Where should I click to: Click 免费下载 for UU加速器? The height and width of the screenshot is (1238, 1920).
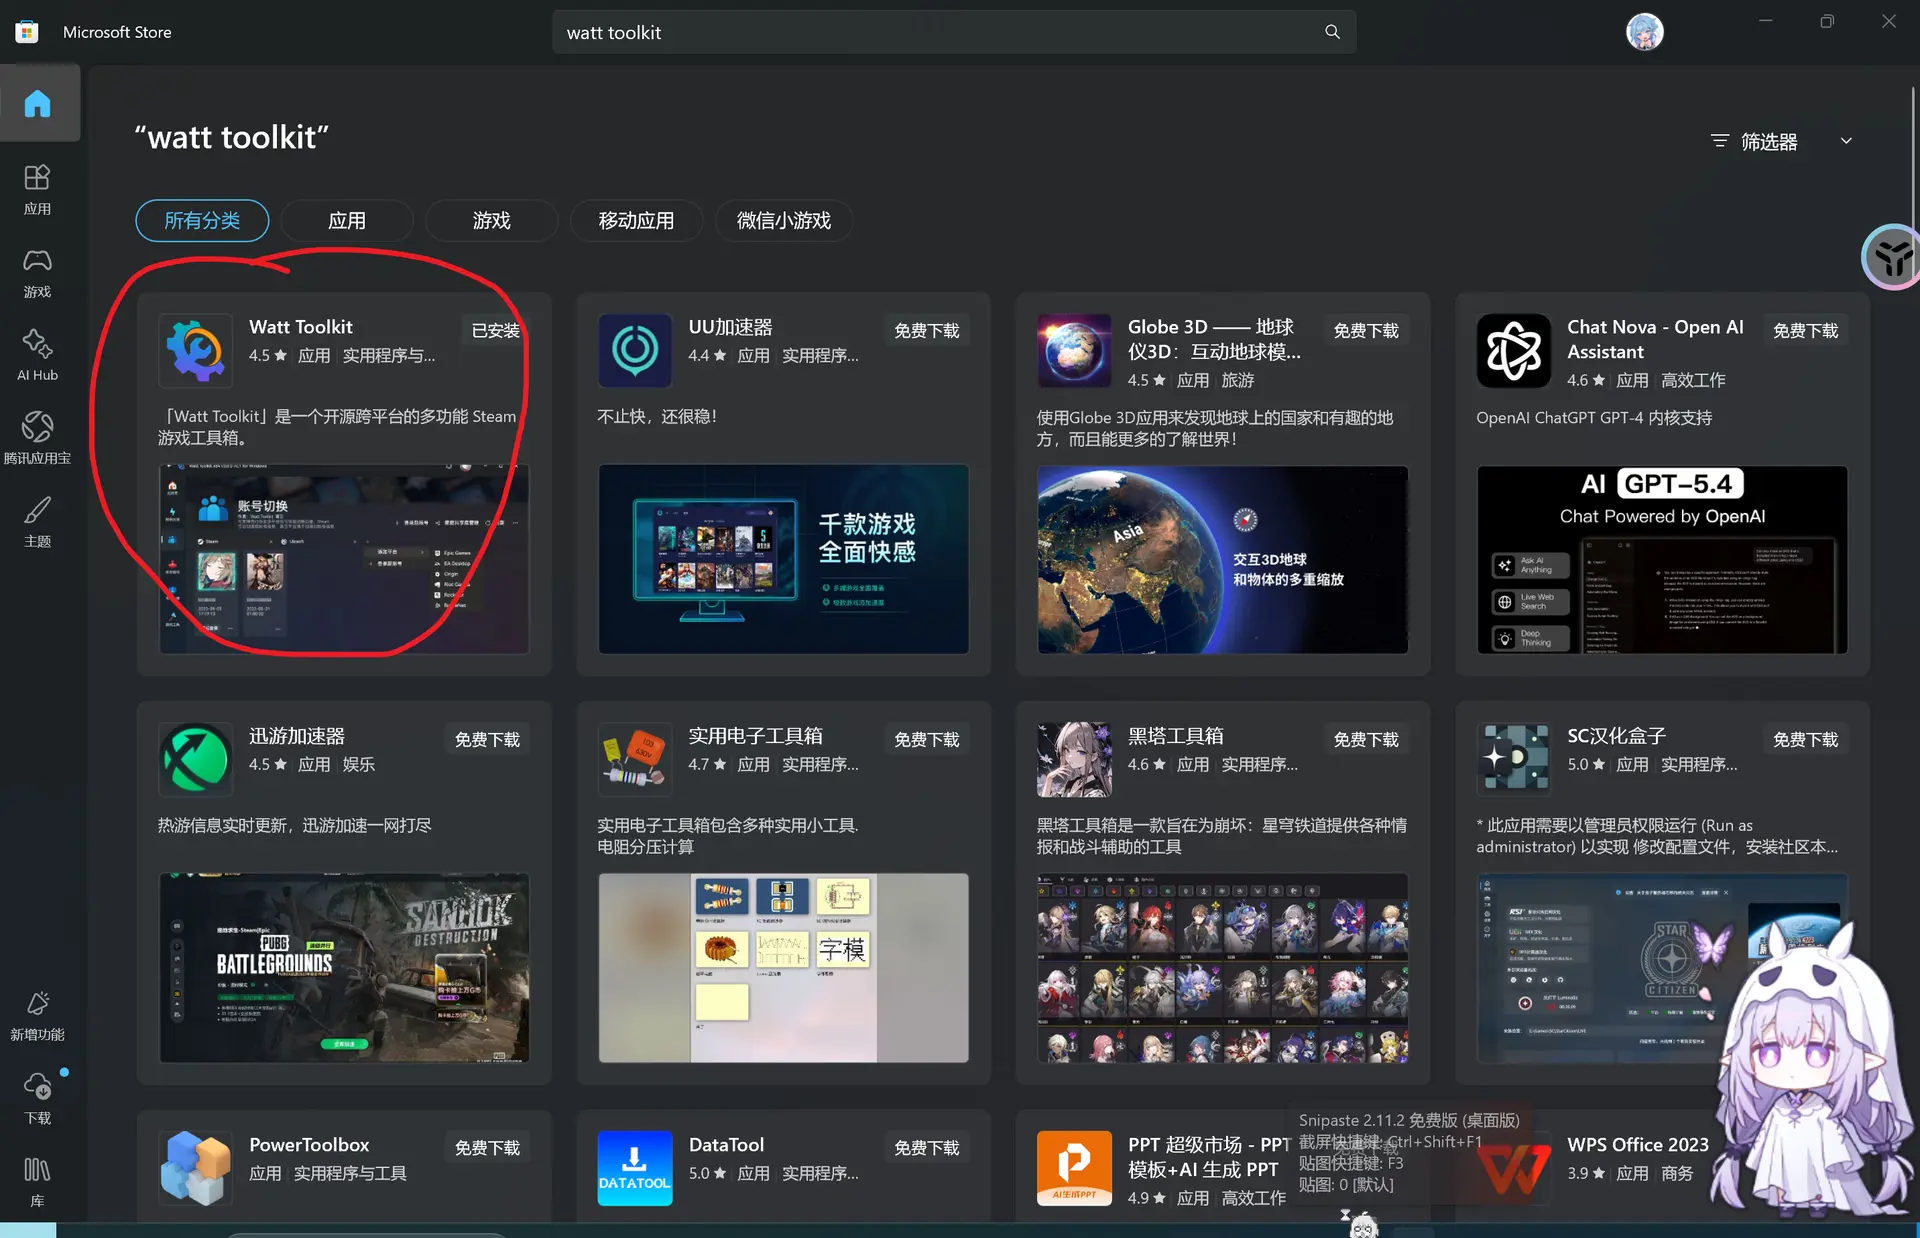point(927,331)
